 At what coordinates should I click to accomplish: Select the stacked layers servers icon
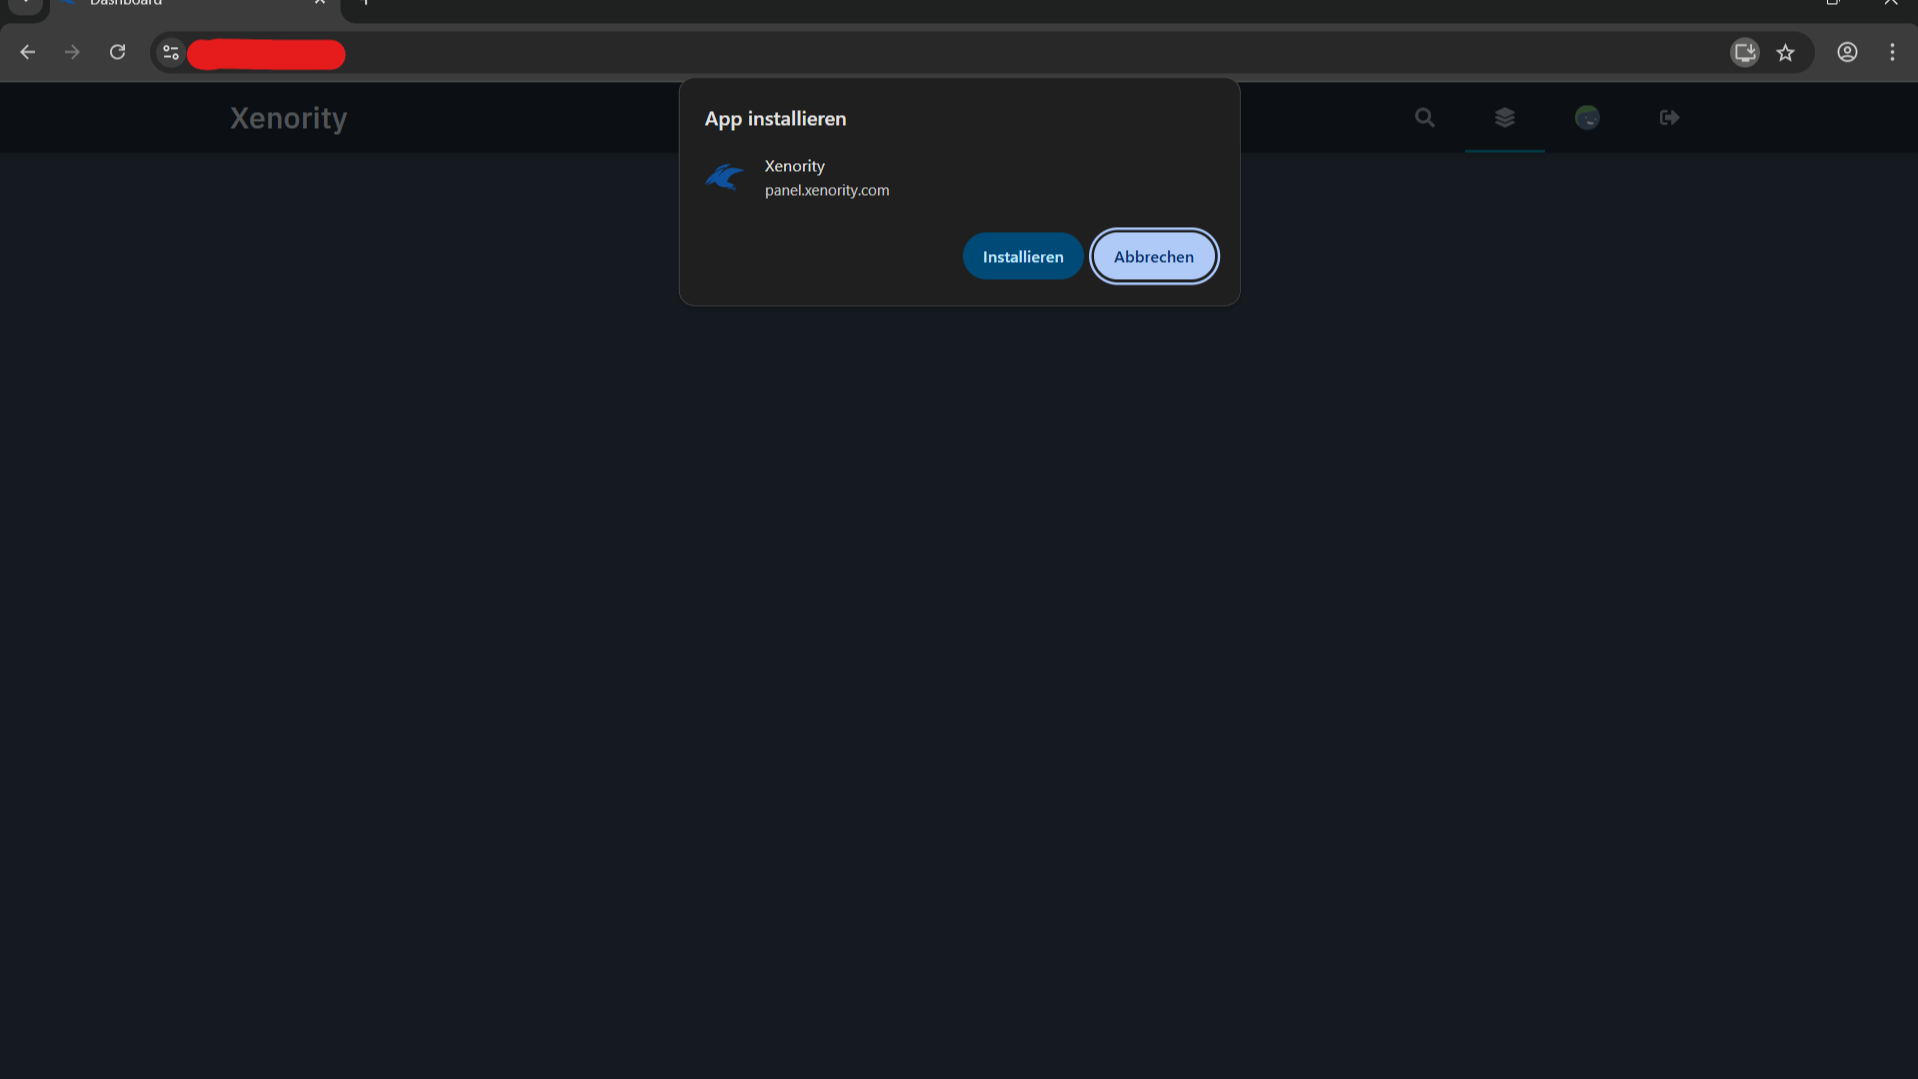1504,118
